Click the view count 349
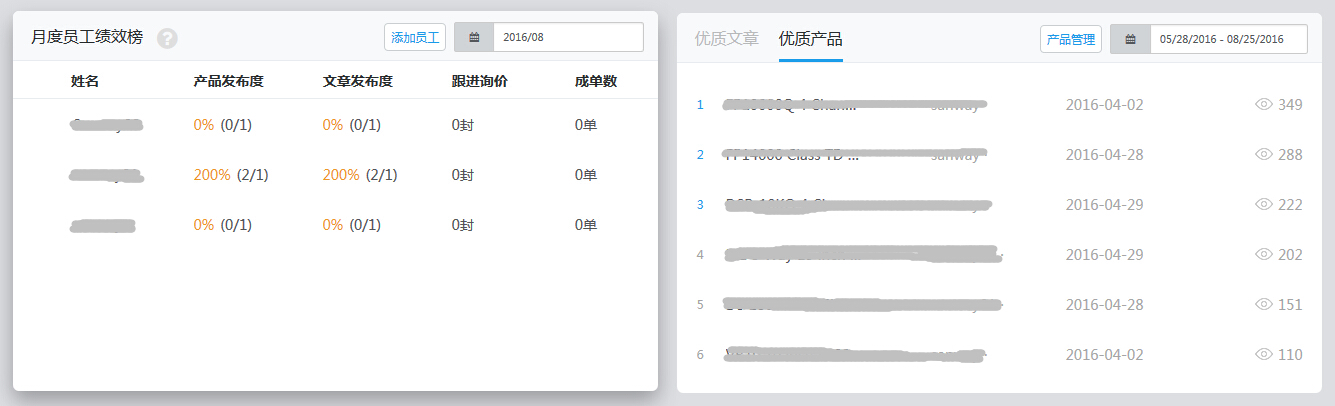This screenshot has width=1335, height=406. click(1290, 104)
